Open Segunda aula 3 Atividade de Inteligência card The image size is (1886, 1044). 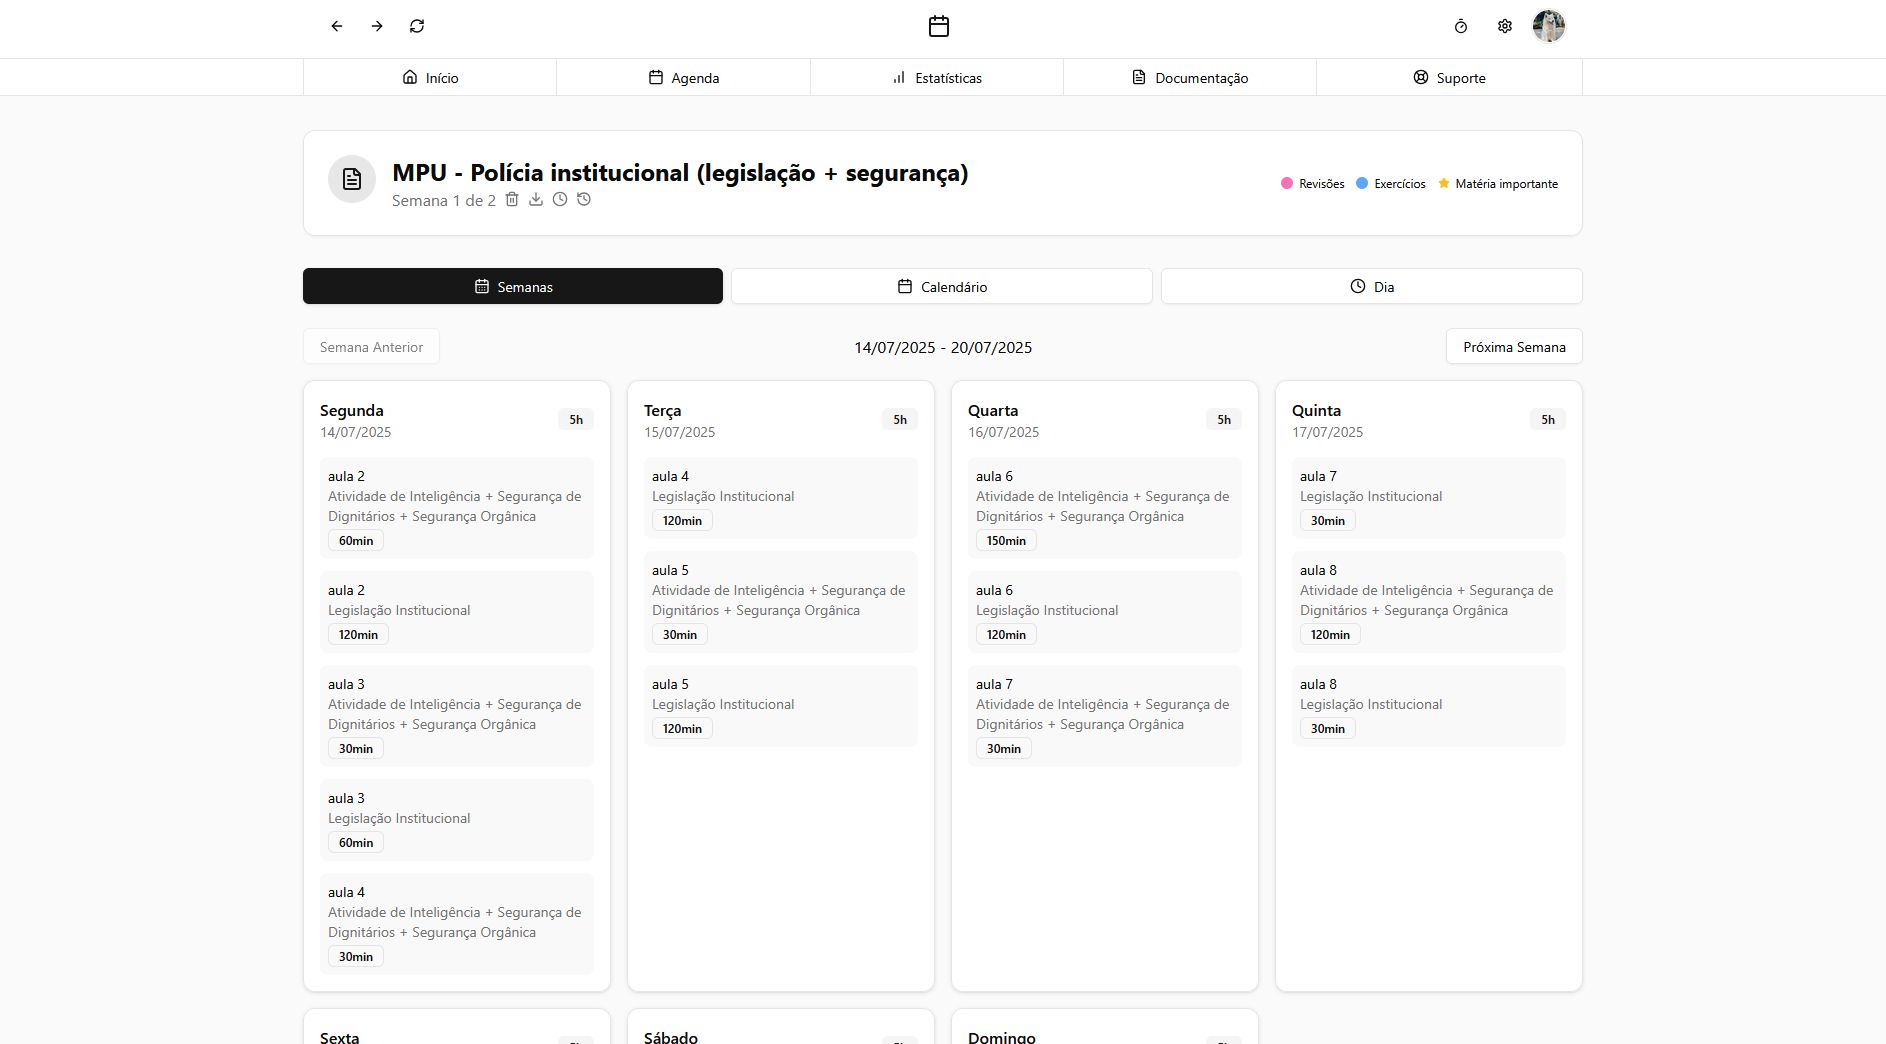[x=457, y=716]
